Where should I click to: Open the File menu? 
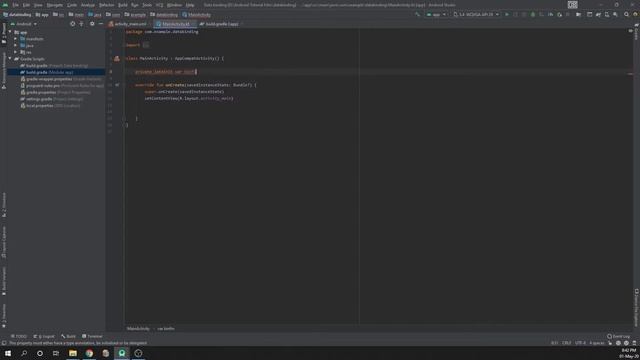(x=15, y=5)
